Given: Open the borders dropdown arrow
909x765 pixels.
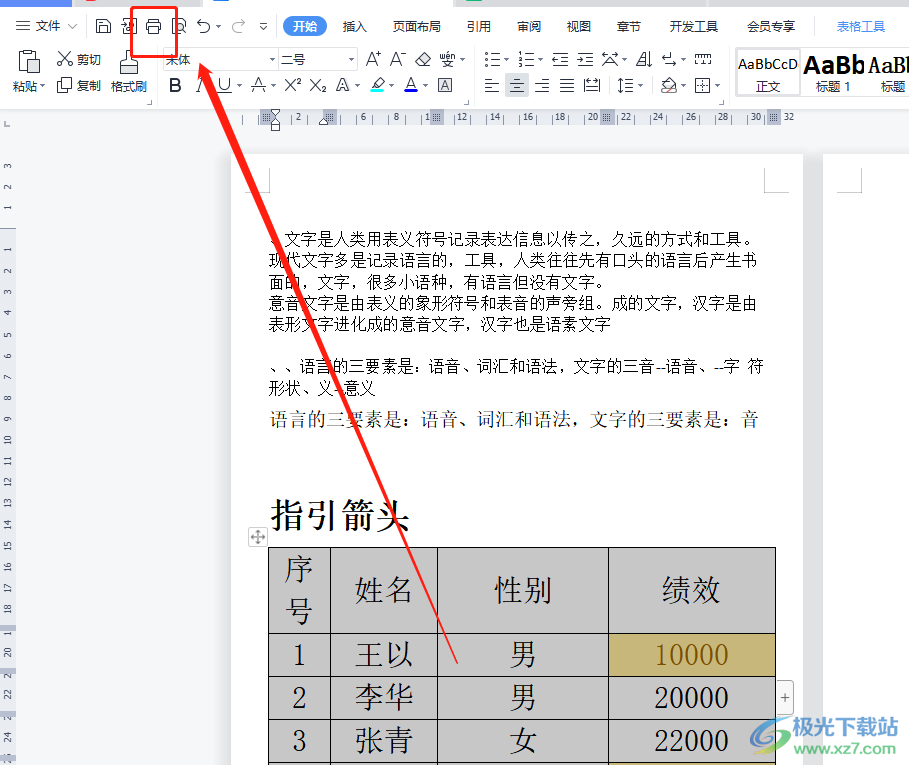Looking at the screenshot, I should [718, 86].
